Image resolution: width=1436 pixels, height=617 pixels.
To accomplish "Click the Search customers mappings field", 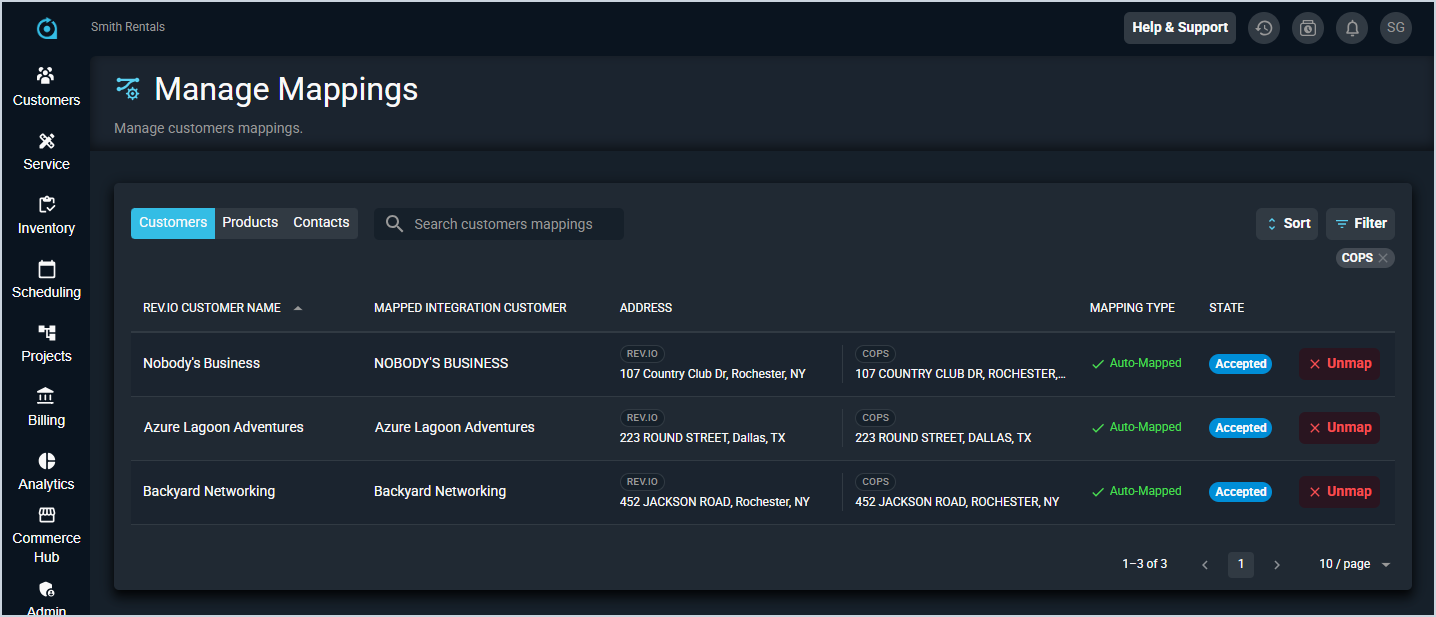I will click(510, 224).
